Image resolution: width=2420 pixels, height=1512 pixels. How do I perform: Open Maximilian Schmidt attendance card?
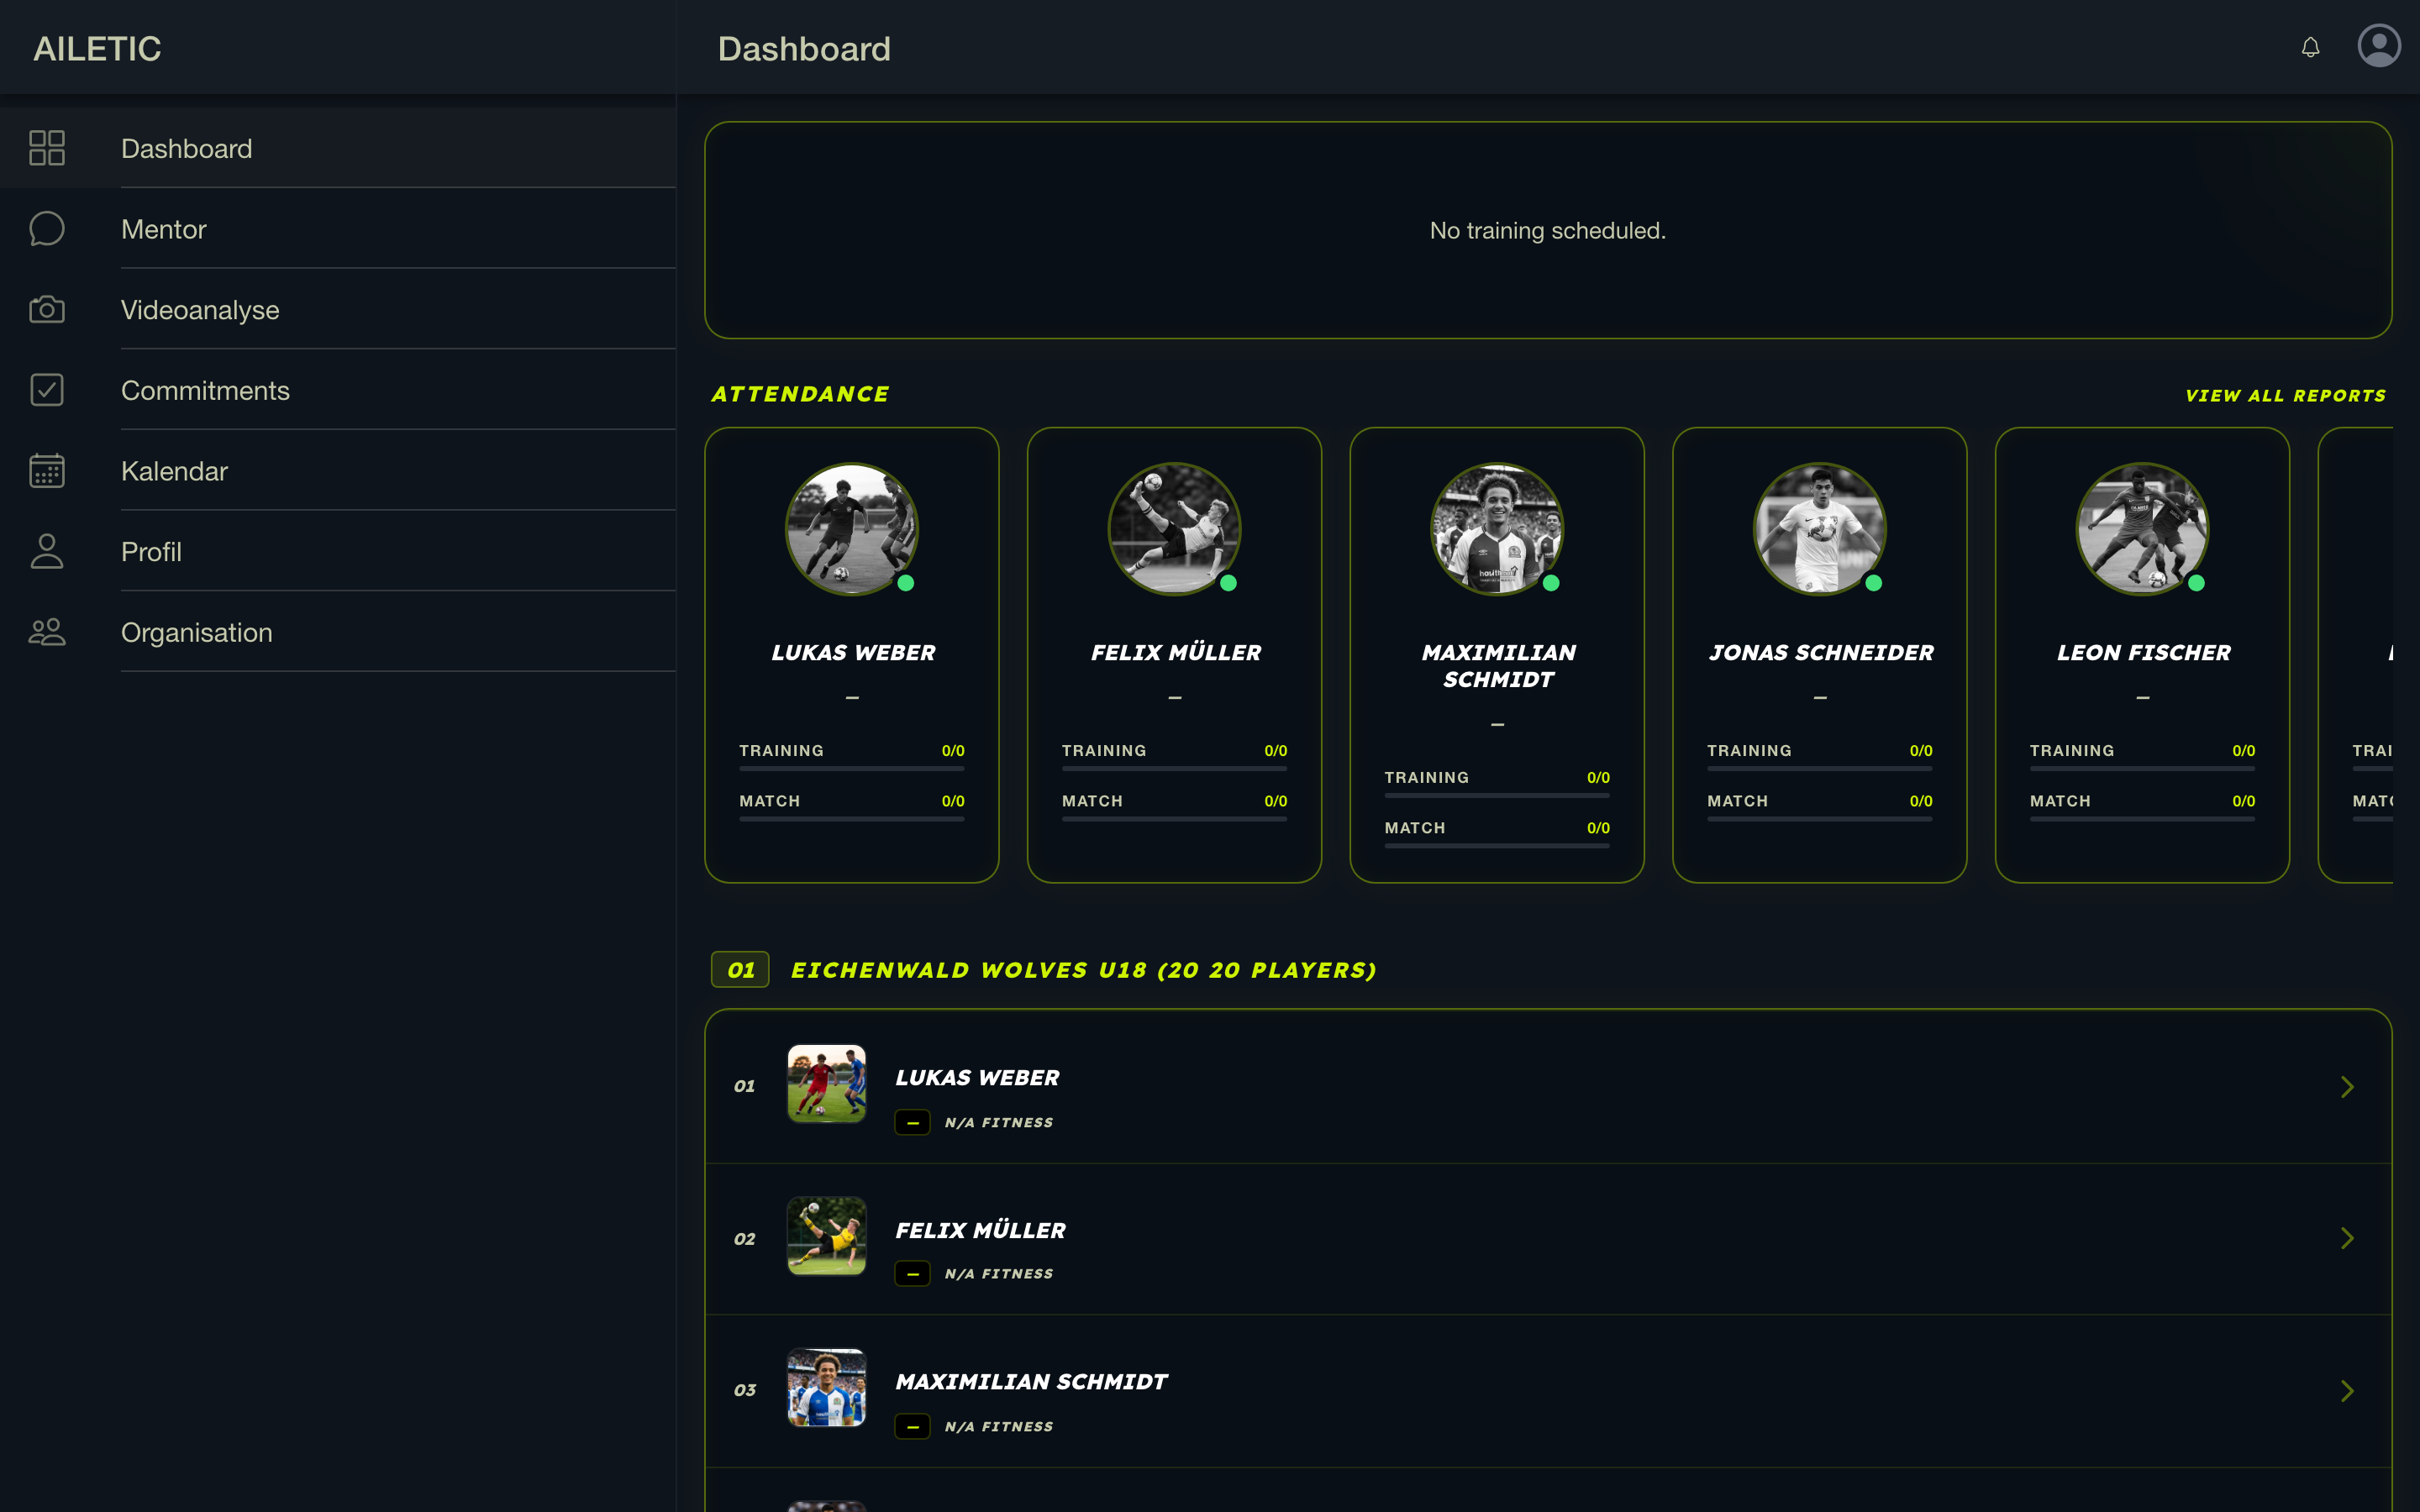pyautogui.click(x=1497, y=655)
